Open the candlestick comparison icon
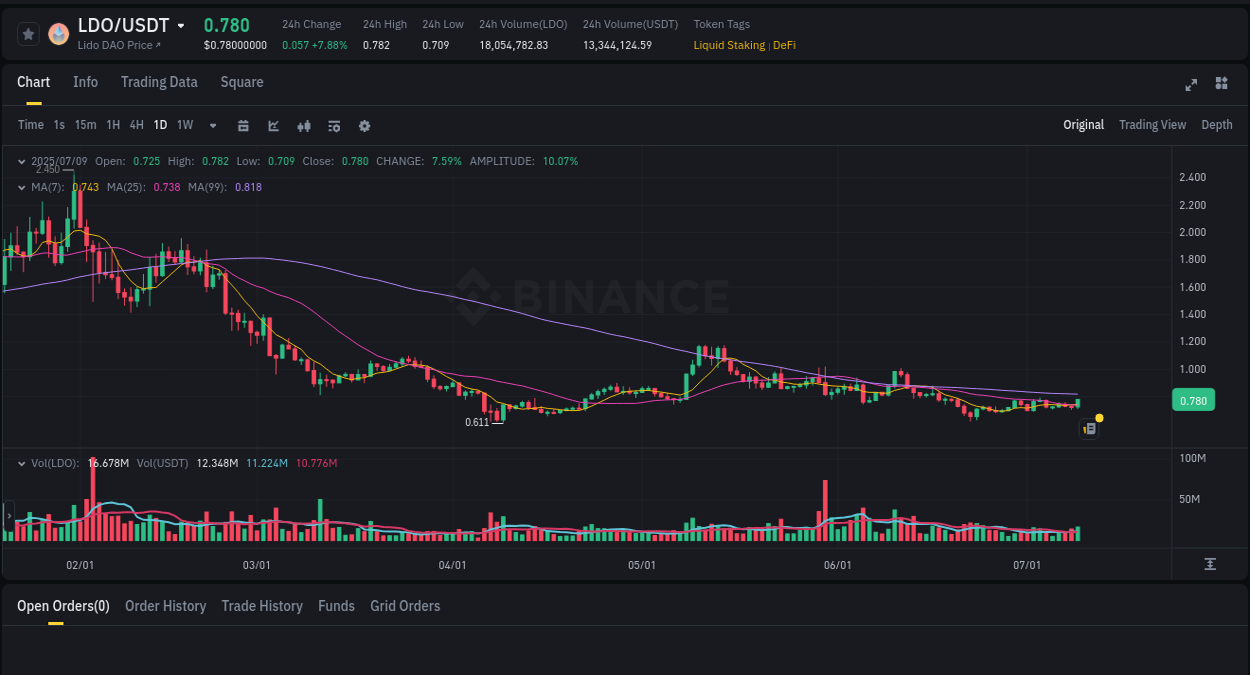This screenshot has height=675, width=1250. 303,125
